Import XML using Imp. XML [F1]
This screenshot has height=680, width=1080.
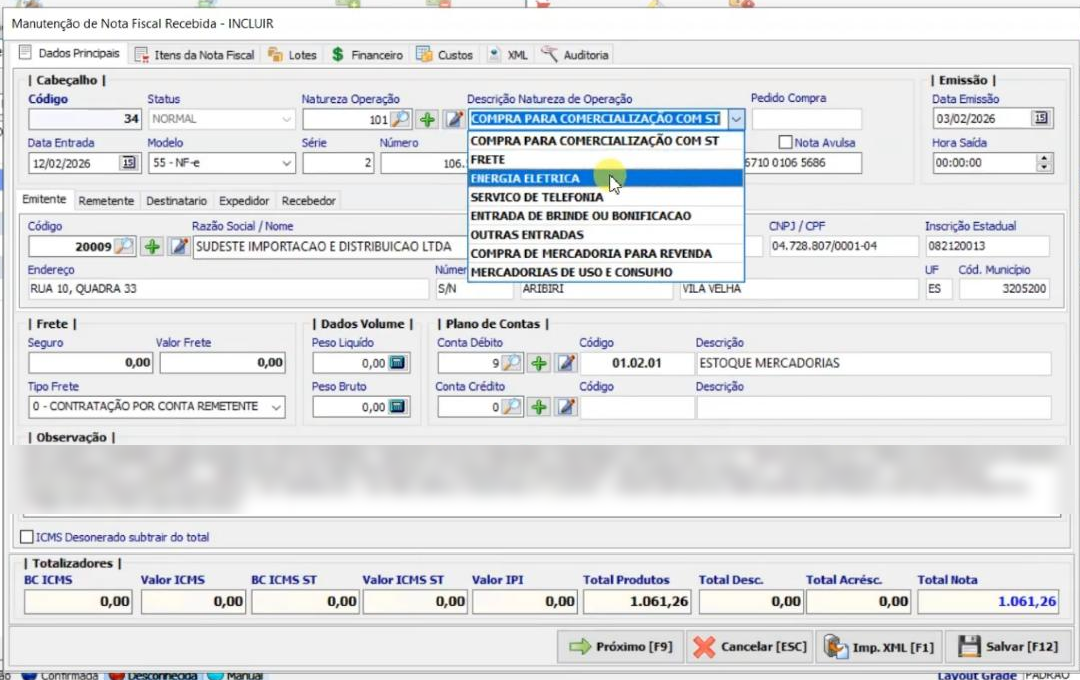[x=880, y=646]
